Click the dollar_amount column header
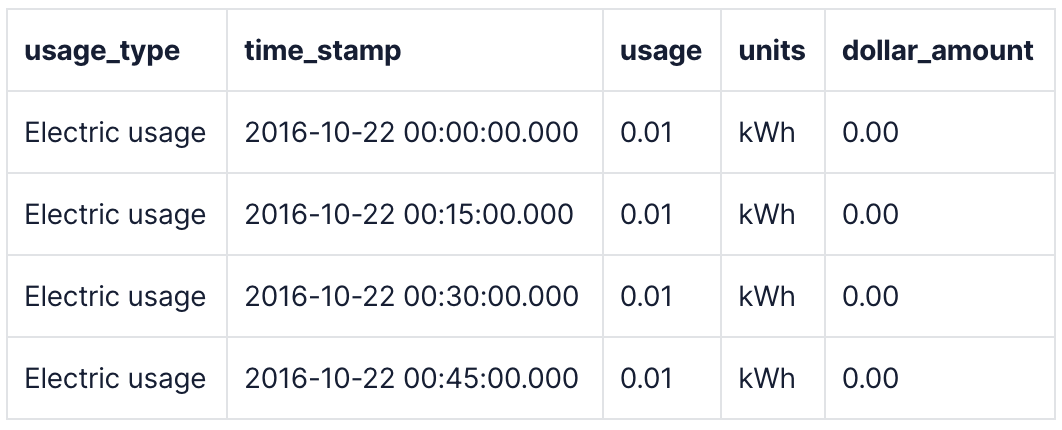The width and height of the screenshot is (1062, 430). pyautogui.click(x=937, y=51)
